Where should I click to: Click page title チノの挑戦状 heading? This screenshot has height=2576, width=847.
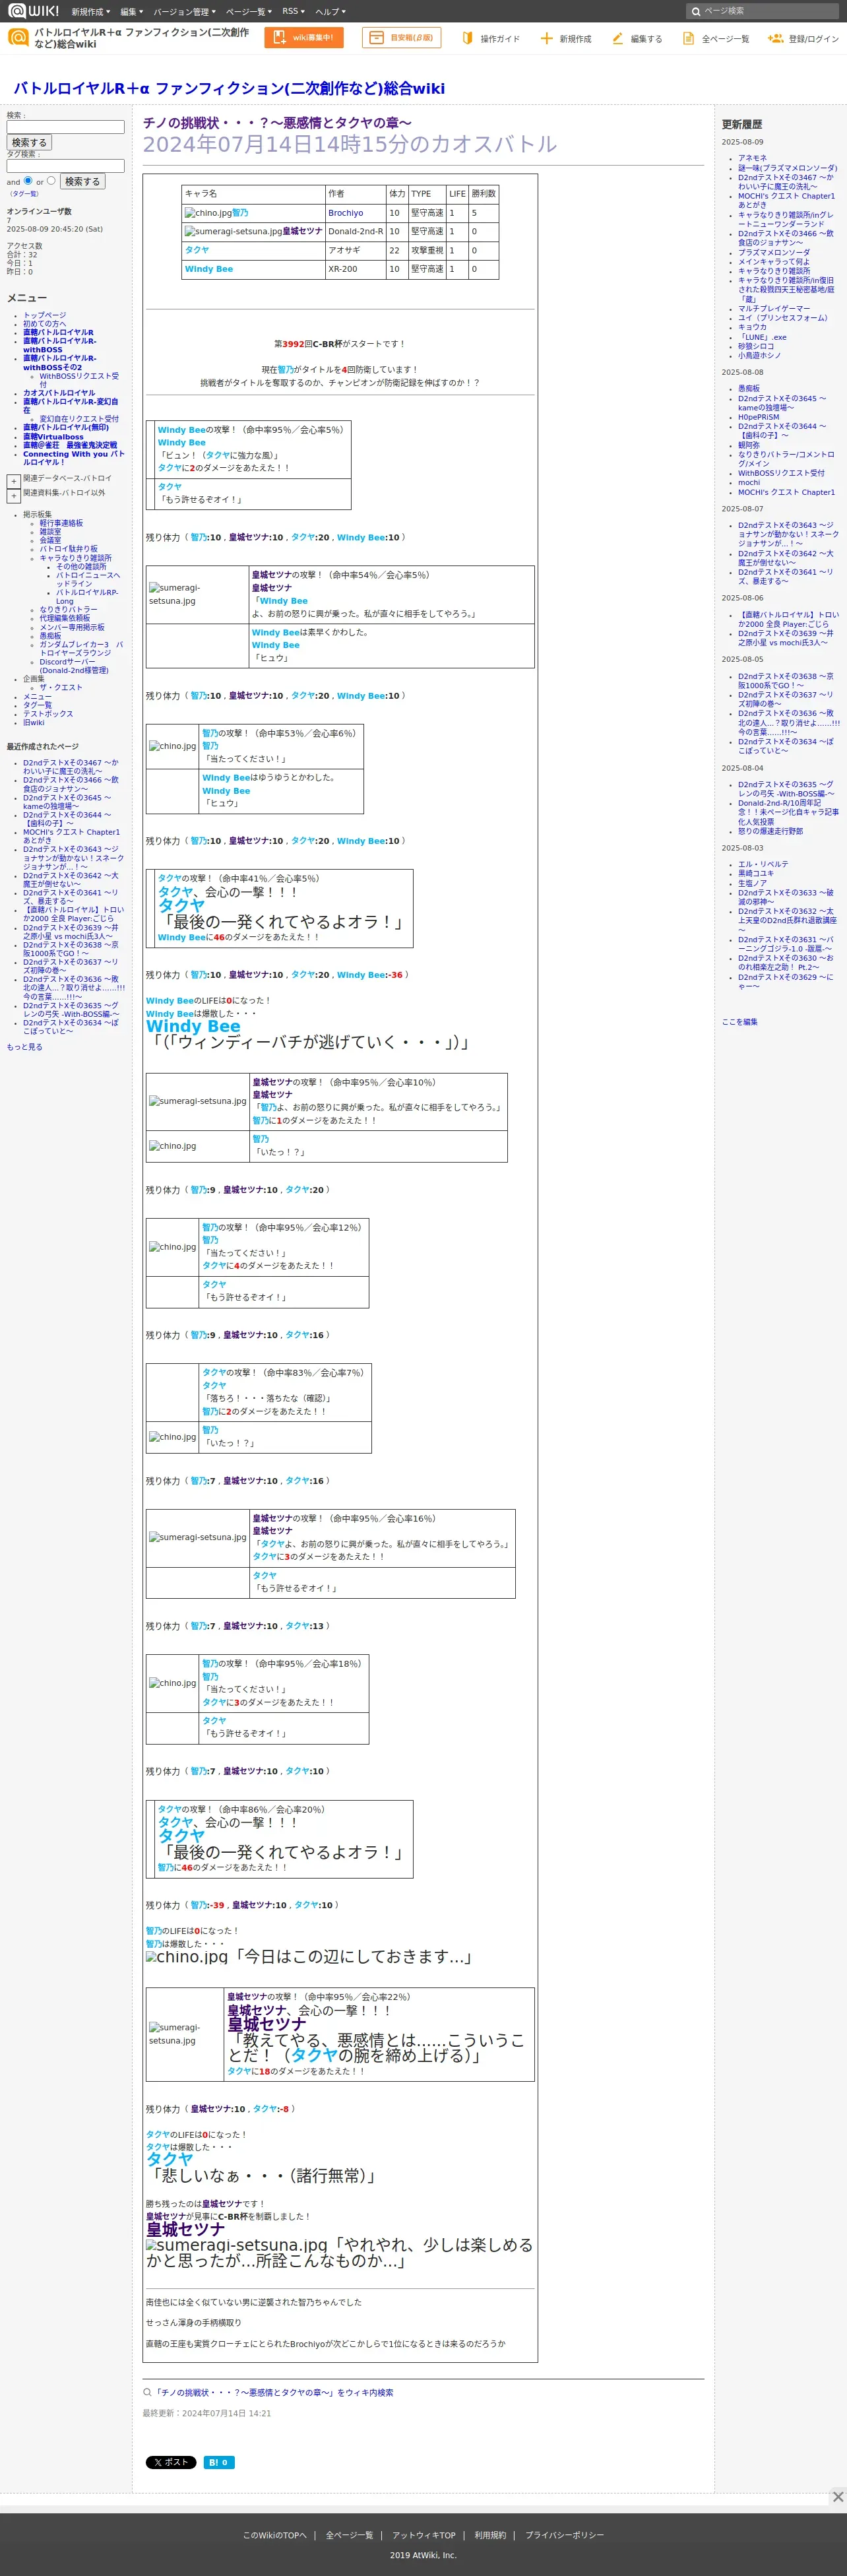[x=277, y=123]
